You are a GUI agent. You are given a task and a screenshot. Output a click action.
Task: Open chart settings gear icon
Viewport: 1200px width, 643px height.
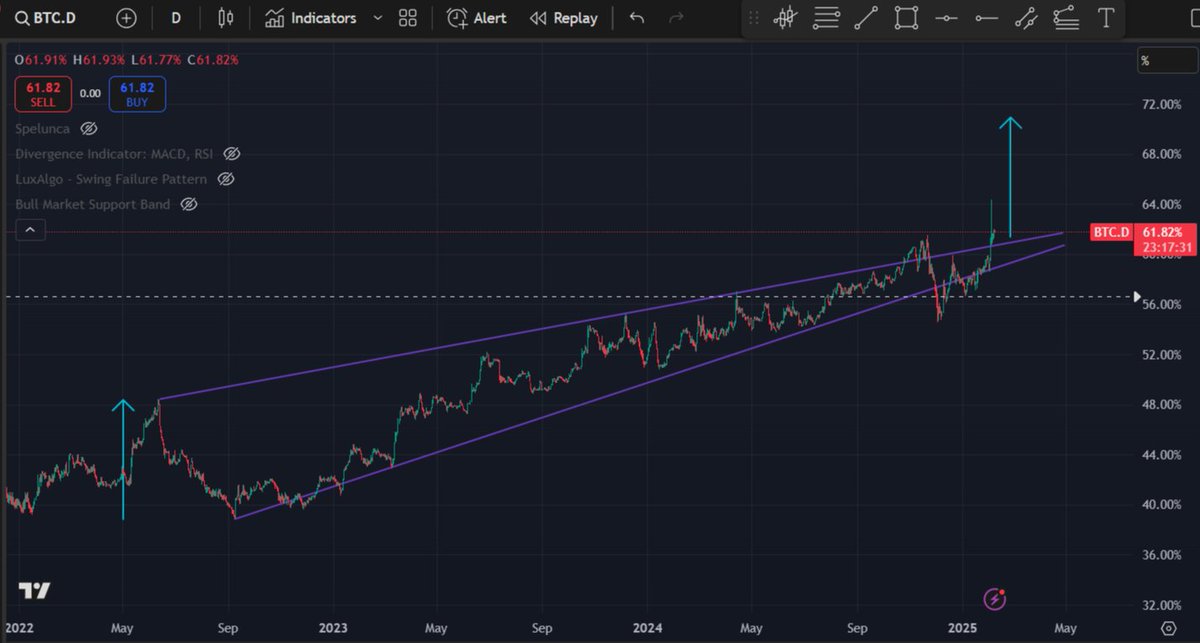coord(1168,628)
